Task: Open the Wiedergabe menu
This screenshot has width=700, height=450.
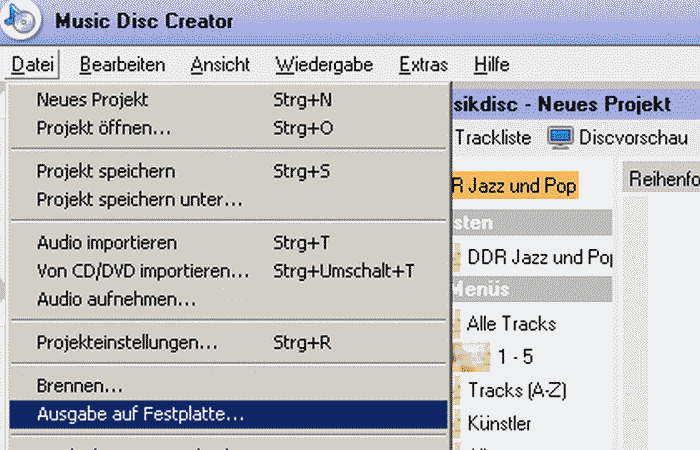Action: click(325, 65)
